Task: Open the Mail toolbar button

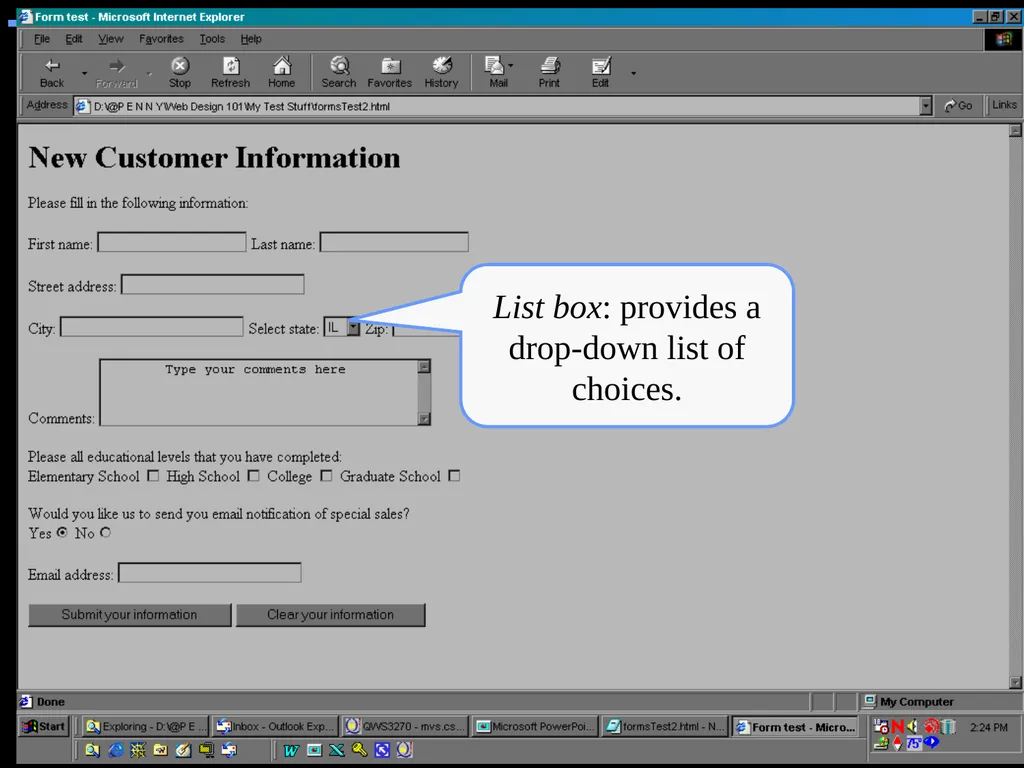Action: click(498, 72)
